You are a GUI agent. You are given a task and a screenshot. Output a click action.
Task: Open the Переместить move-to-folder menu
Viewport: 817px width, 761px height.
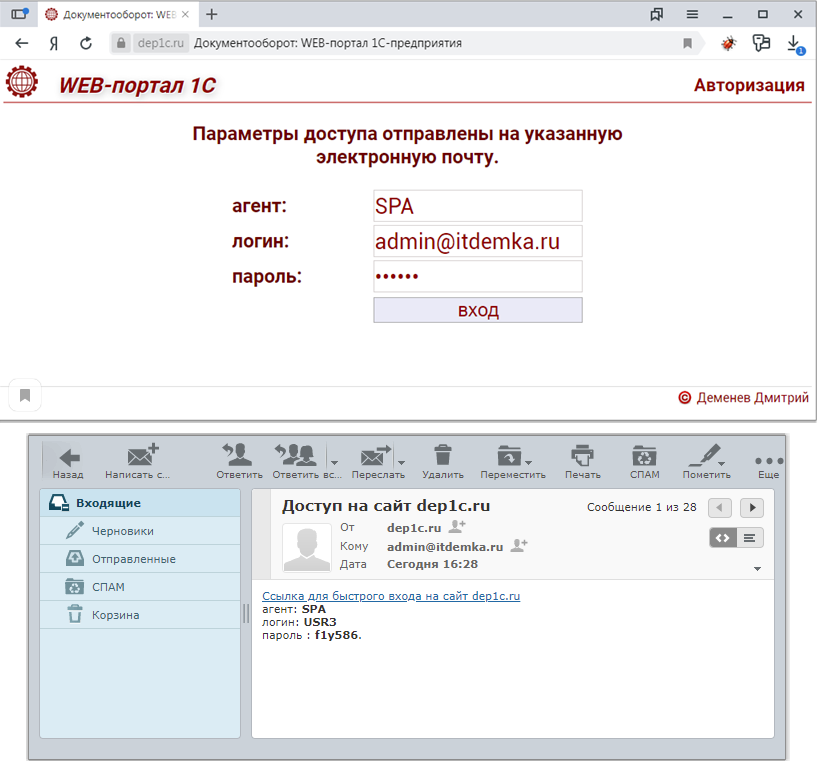click(x=513, y=461)
